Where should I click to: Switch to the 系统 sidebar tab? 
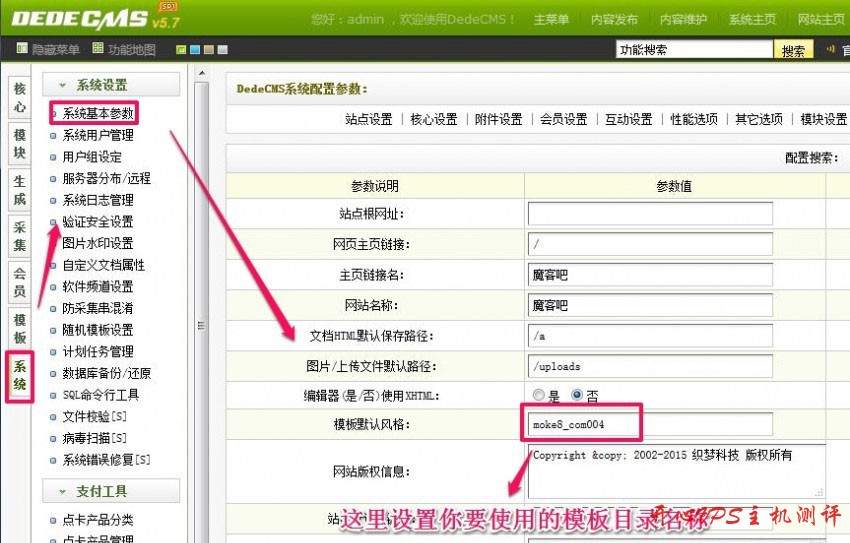coord(20,375)
